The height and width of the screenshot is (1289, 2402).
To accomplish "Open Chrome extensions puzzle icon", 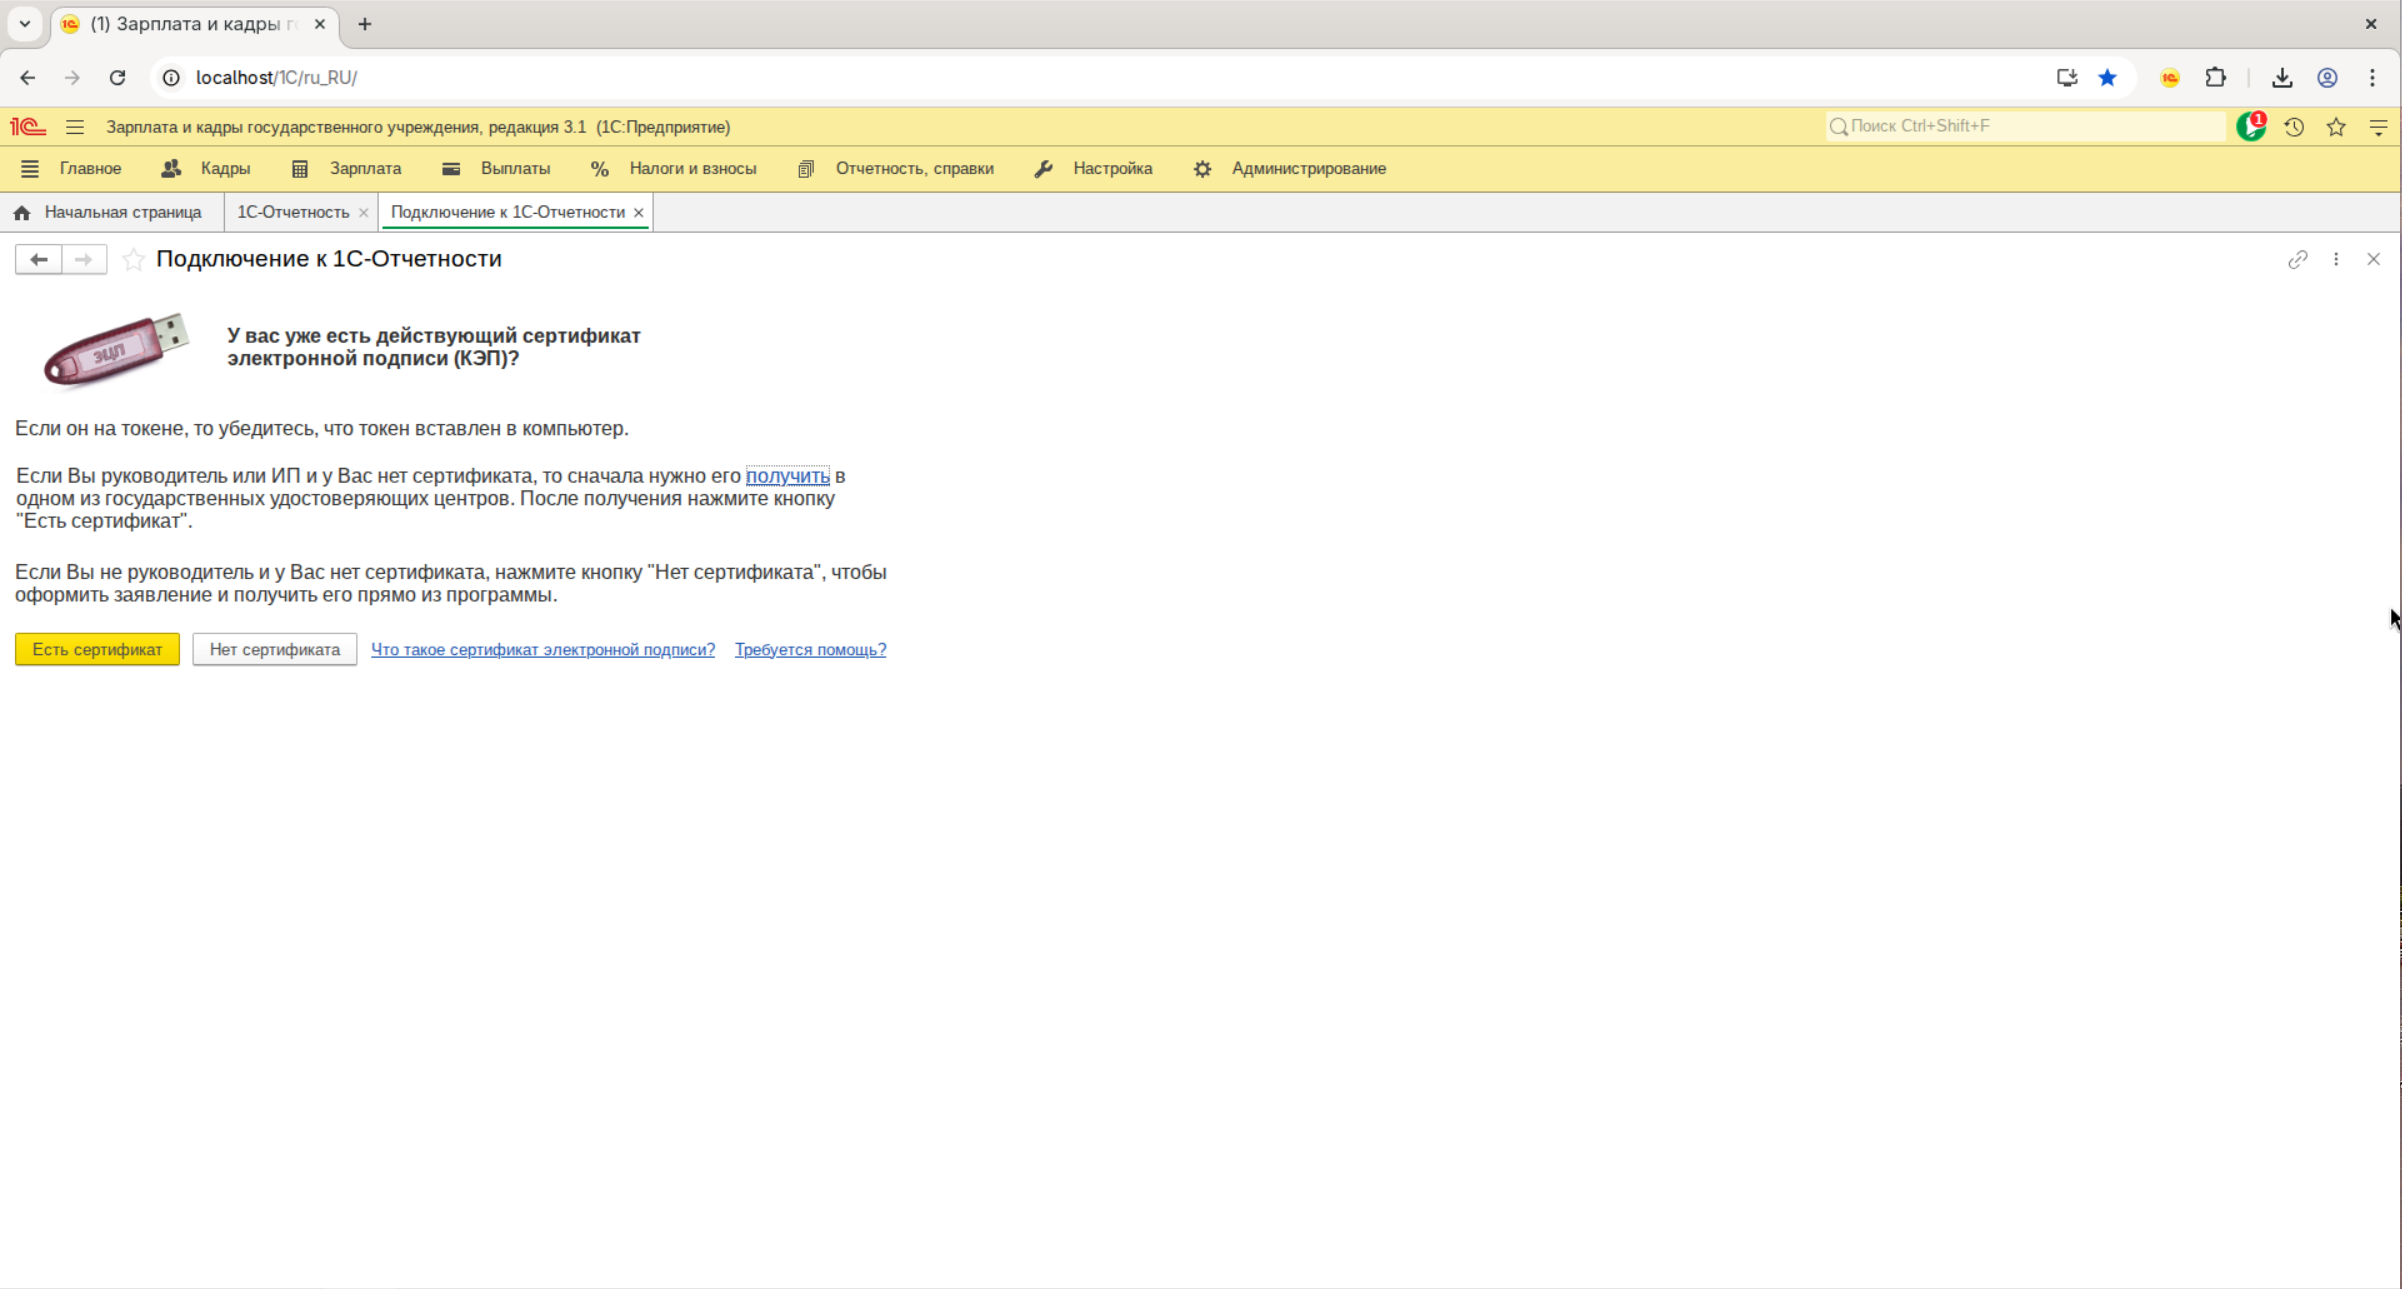I will pyautogui.click(x=2216, y=78).
